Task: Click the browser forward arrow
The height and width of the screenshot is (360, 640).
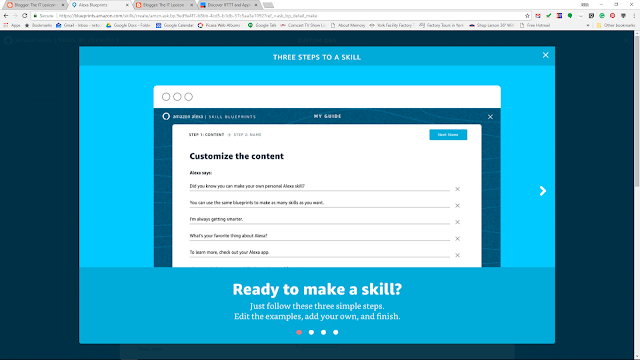Action: pyautogui.click(x=15, y=16)
